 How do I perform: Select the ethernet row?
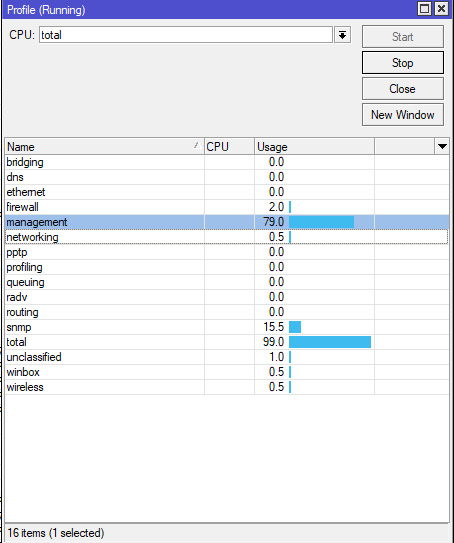tap(227, 192)
